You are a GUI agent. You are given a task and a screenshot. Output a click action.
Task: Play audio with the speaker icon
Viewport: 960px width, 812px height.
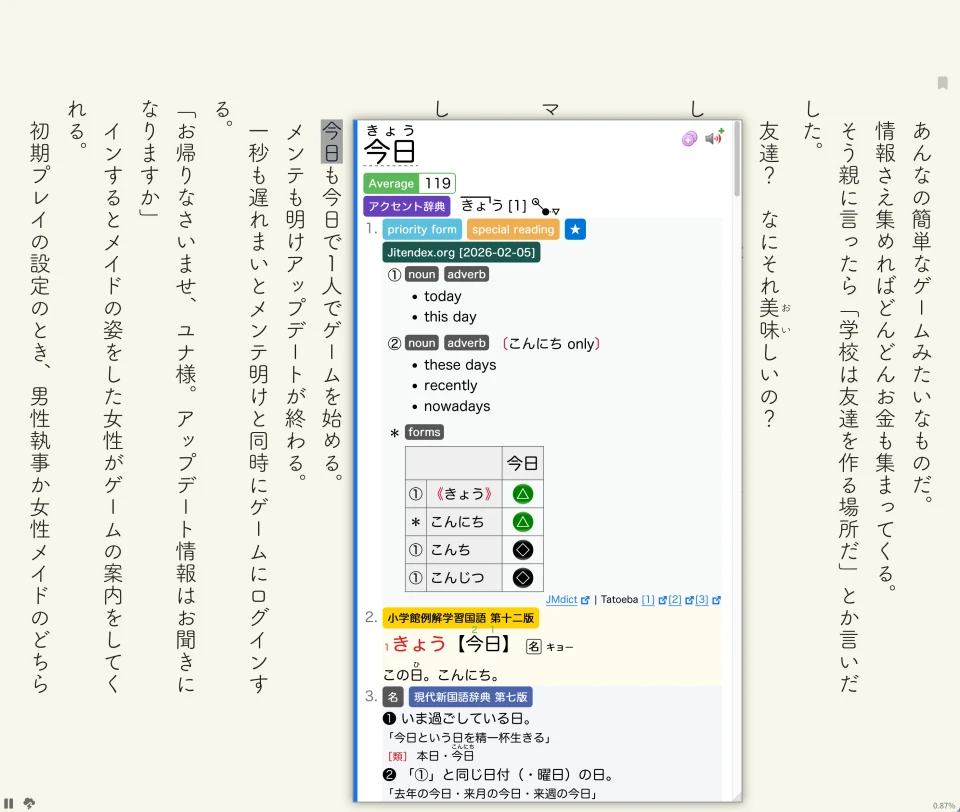(x=714, y=137)
